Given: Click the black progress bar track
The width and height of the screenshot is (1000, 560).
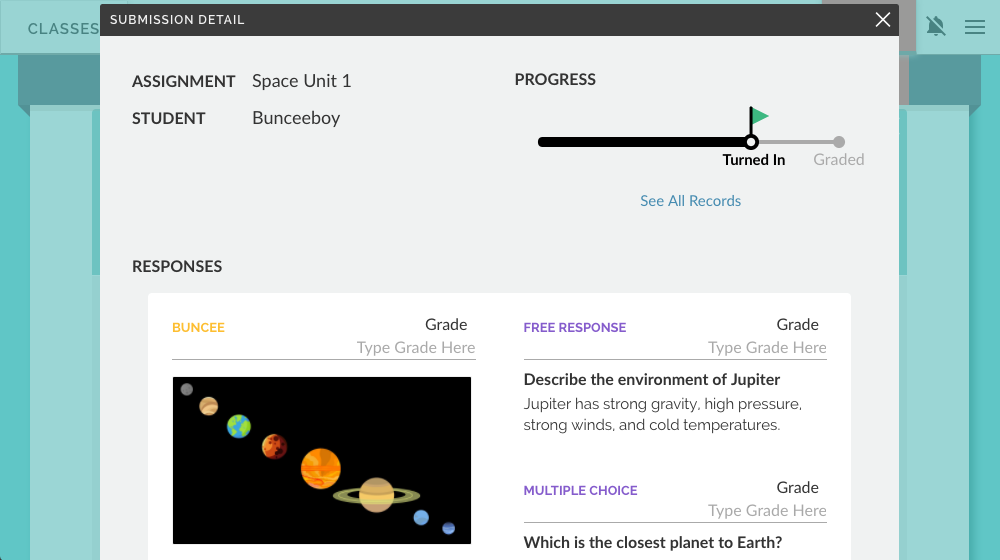Looking at the screenshot, I should (x=640, y=142).
